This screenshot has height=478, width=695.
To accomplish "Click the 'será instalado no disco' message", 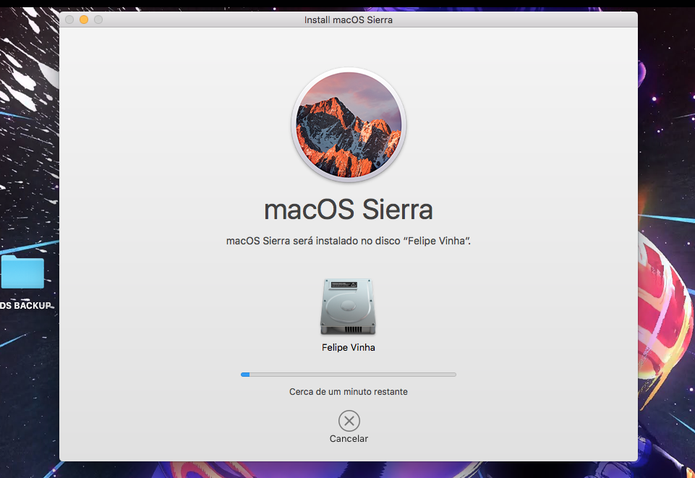I will 348,241.
